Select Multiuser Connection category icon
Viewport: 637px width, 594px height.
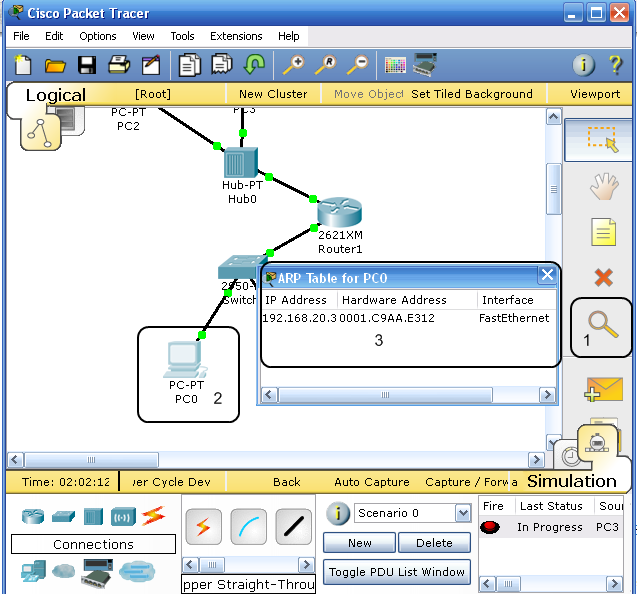[137, 571]
